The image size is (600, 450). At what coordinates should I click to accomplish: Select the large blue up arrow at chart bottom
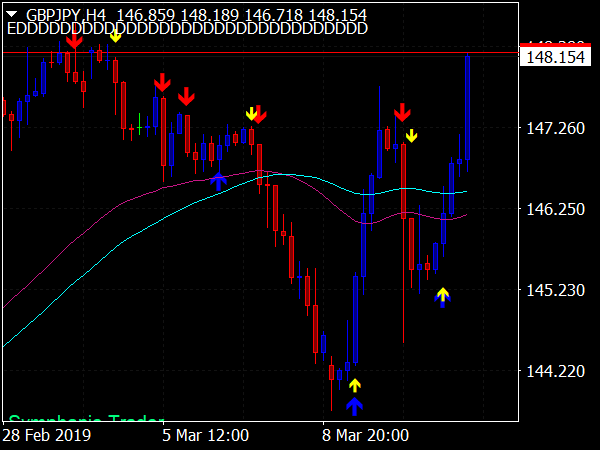tap(354, 406)
